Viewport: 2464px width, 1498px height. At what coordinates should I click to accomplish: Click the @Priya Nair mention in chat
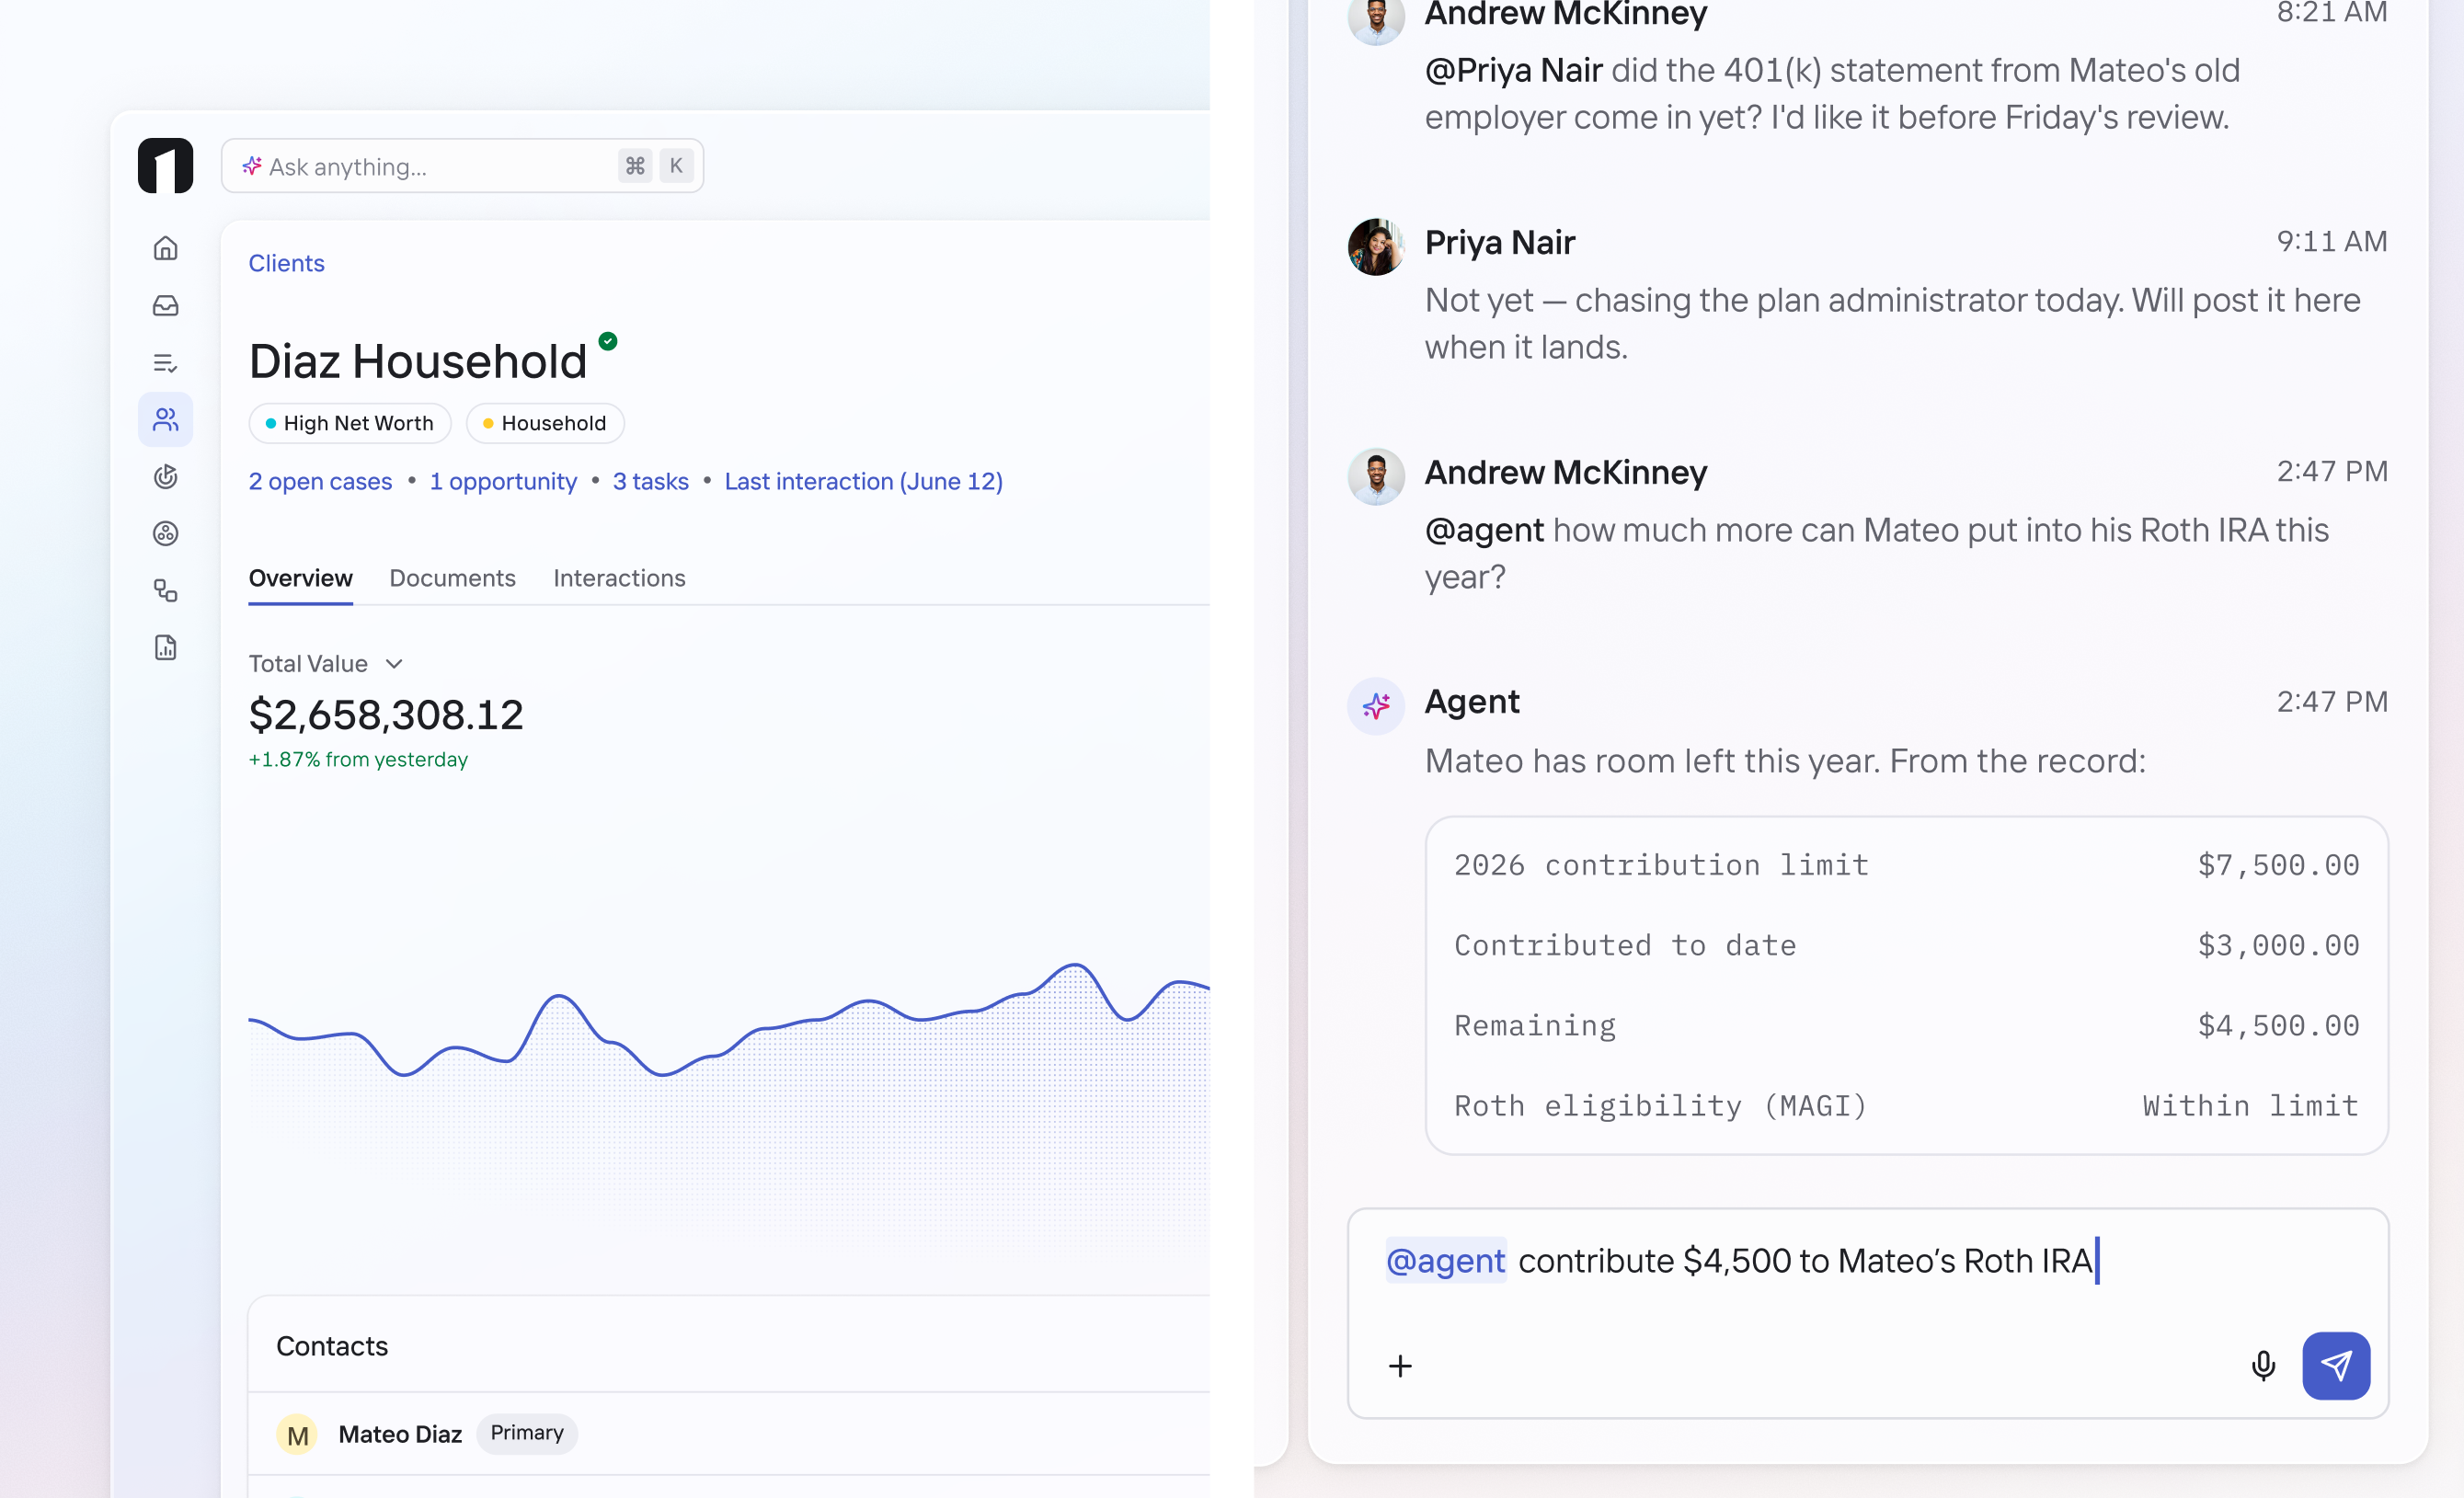[1513, 70]
